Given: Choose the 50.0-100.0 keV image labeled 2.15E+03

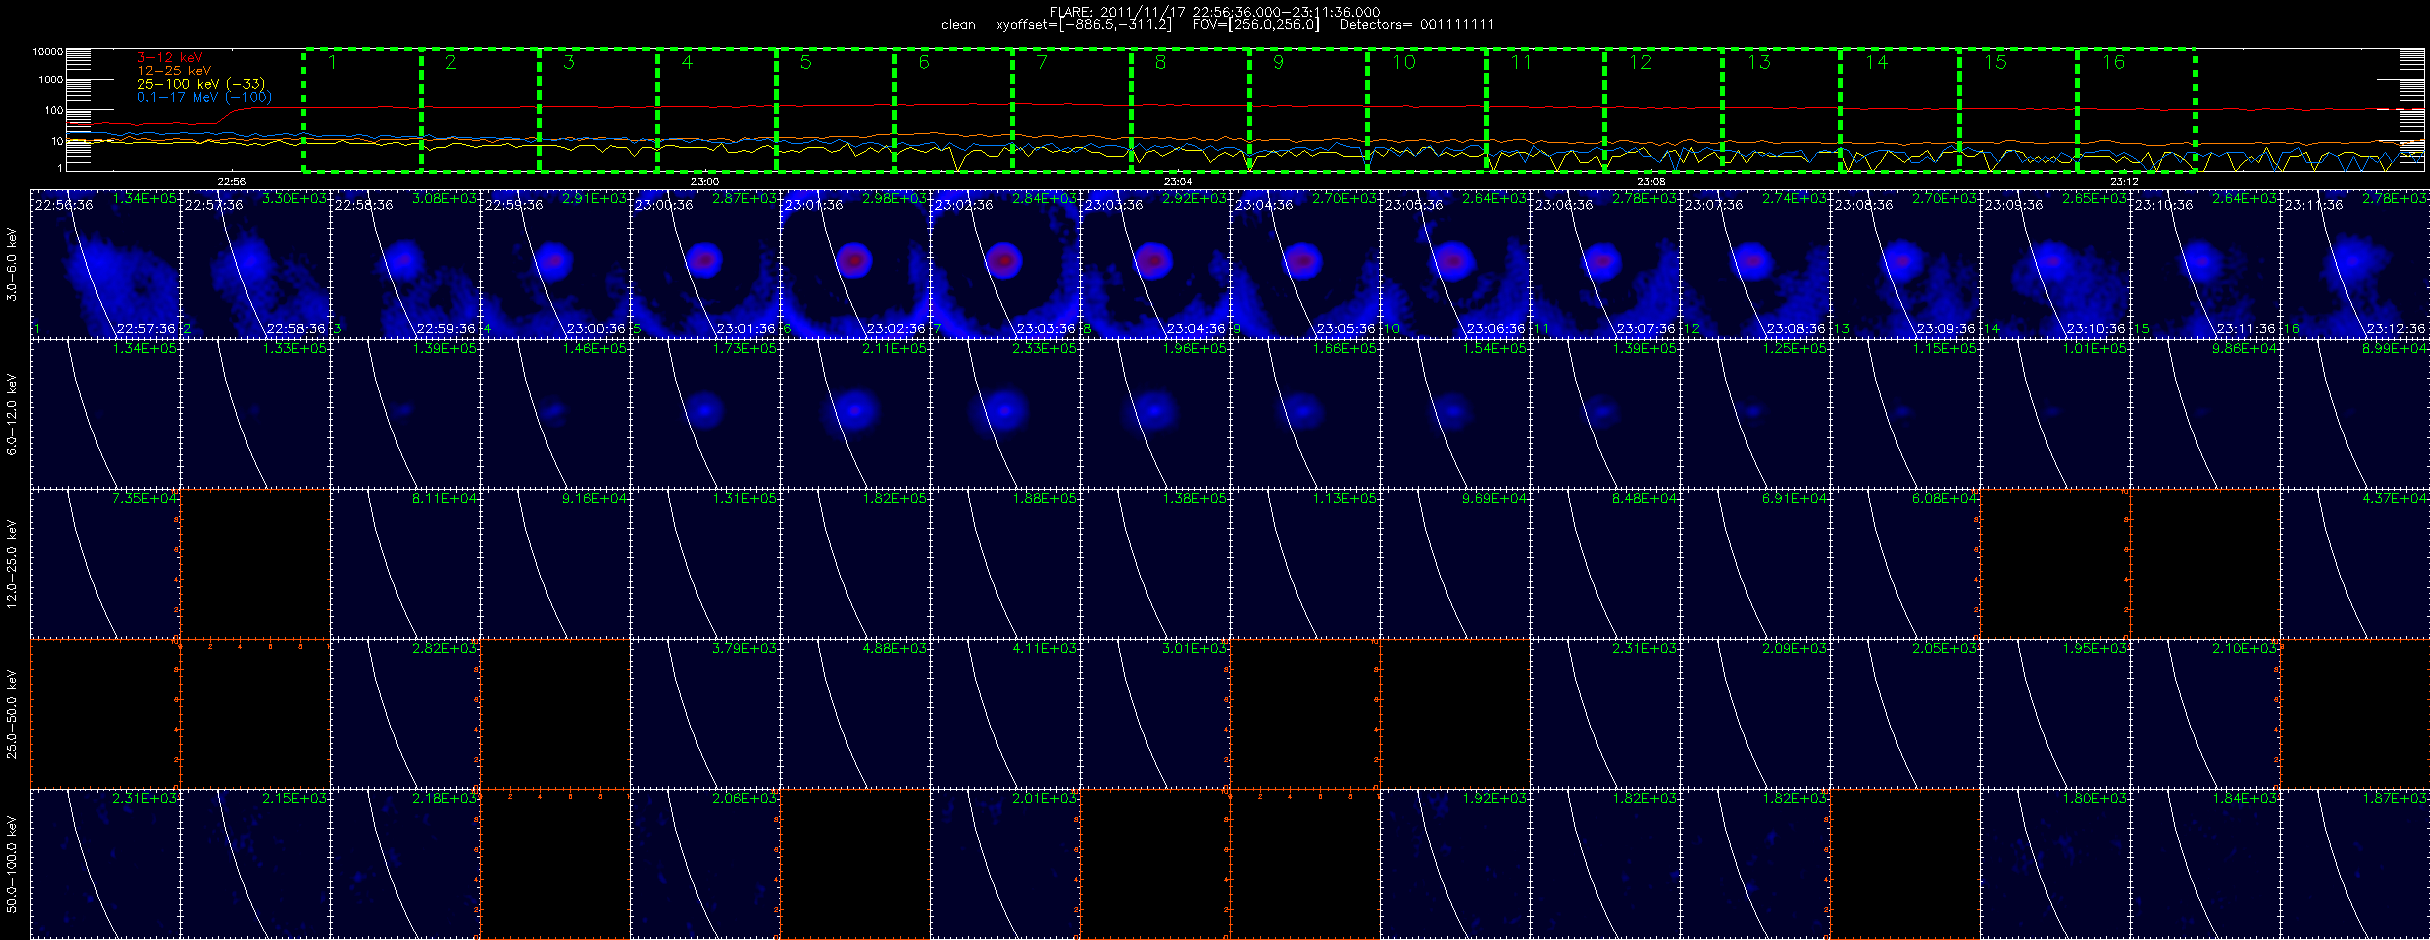Looking at the screenshot, I should tap(255, 864).
